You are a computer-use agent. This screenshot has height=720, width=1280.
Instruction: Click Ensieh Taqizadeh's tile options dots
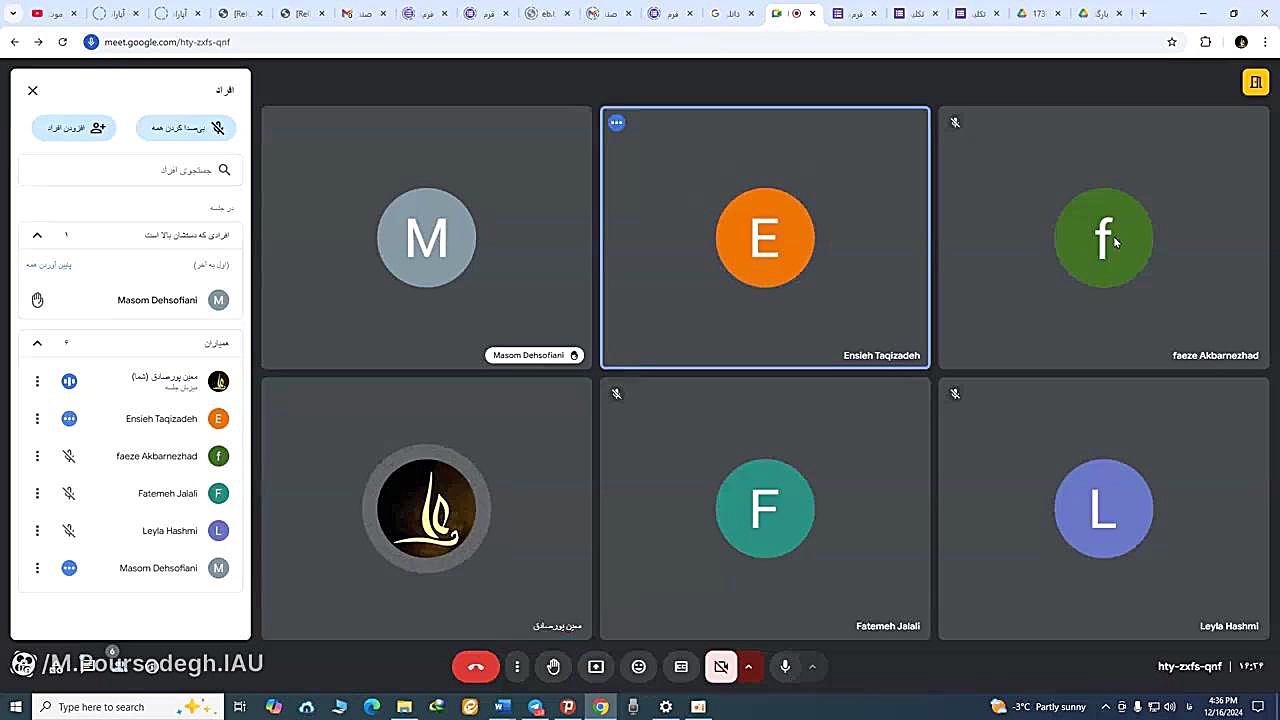point(617,123)
